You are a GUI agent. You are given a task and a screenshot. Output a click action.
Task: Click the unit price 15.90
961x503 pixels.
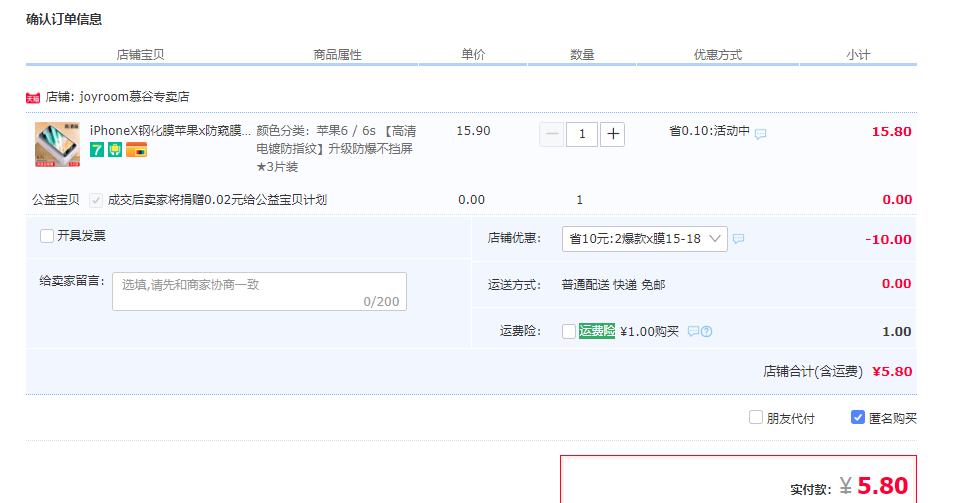click(x=473, y=131)
